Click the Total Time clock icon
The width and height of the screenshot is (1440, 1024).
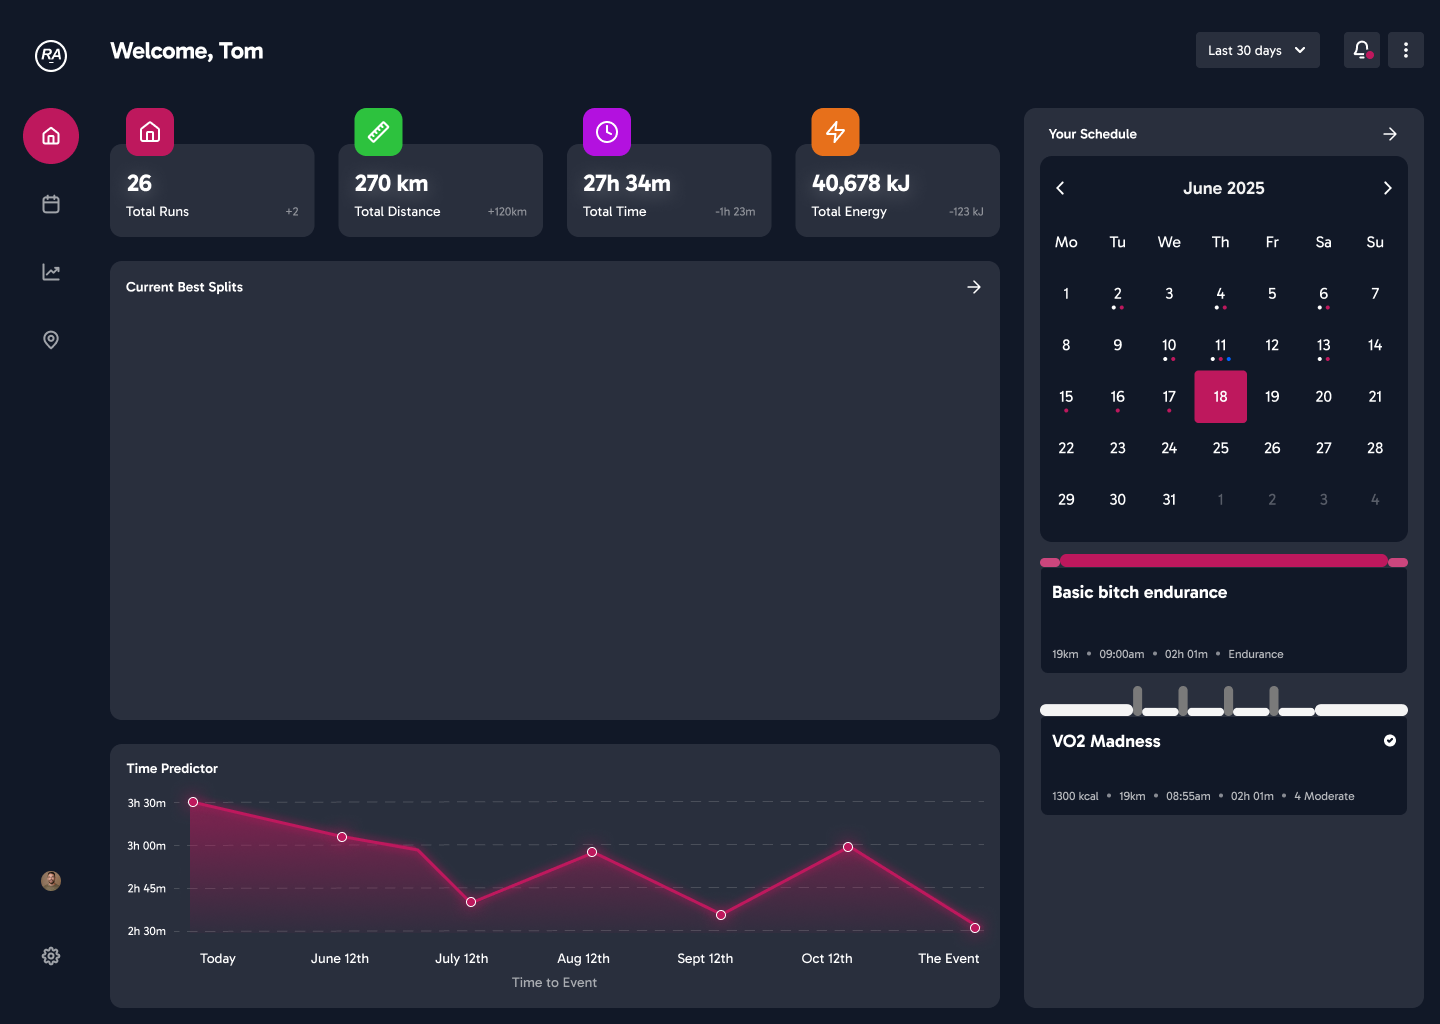pos(607,132)
